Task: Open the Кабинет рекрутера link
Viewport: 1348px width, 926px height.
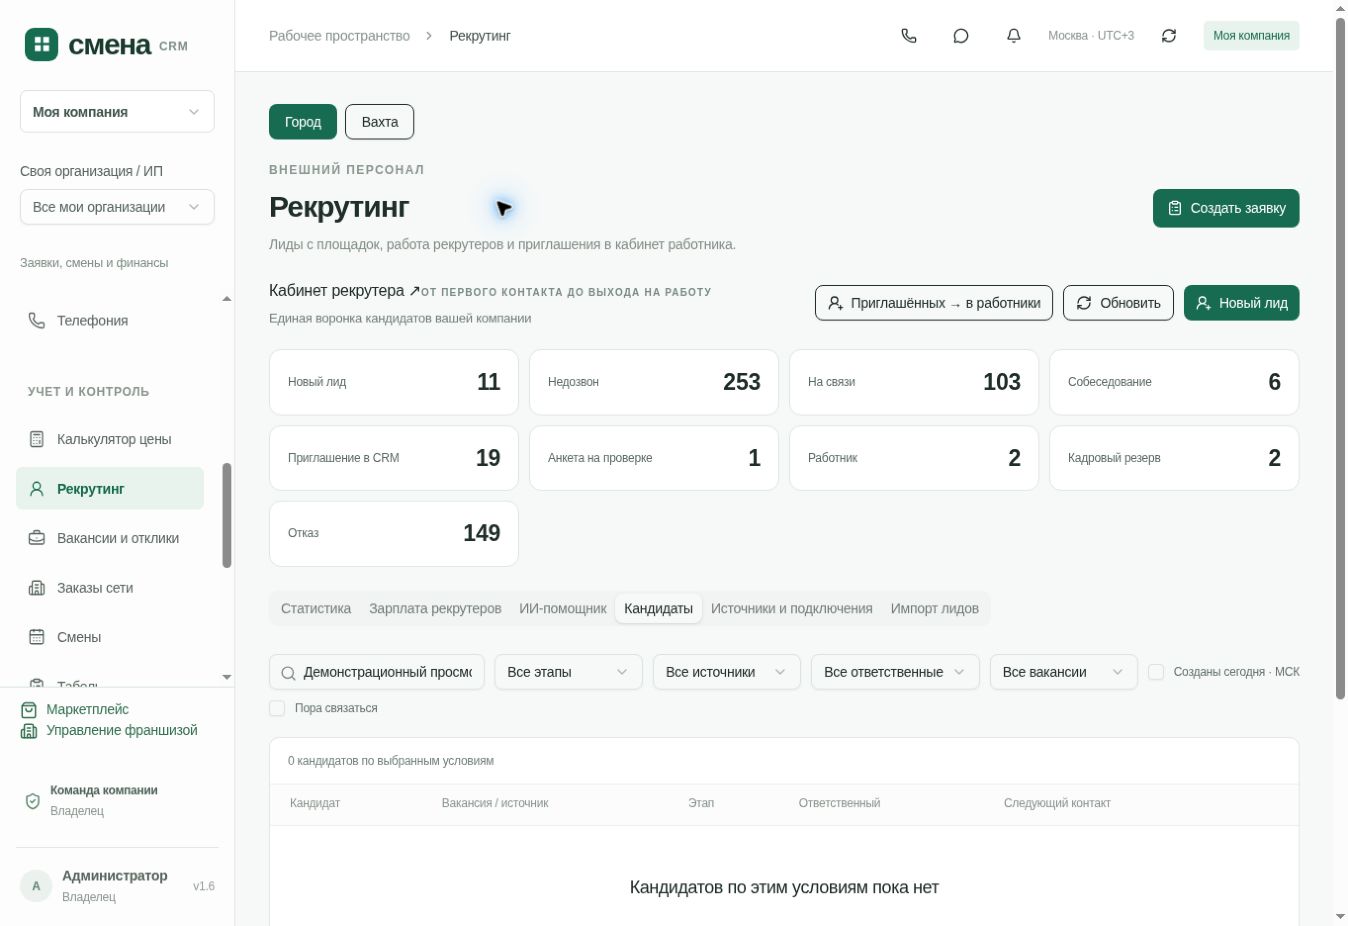Action: [x=344, y=291]
